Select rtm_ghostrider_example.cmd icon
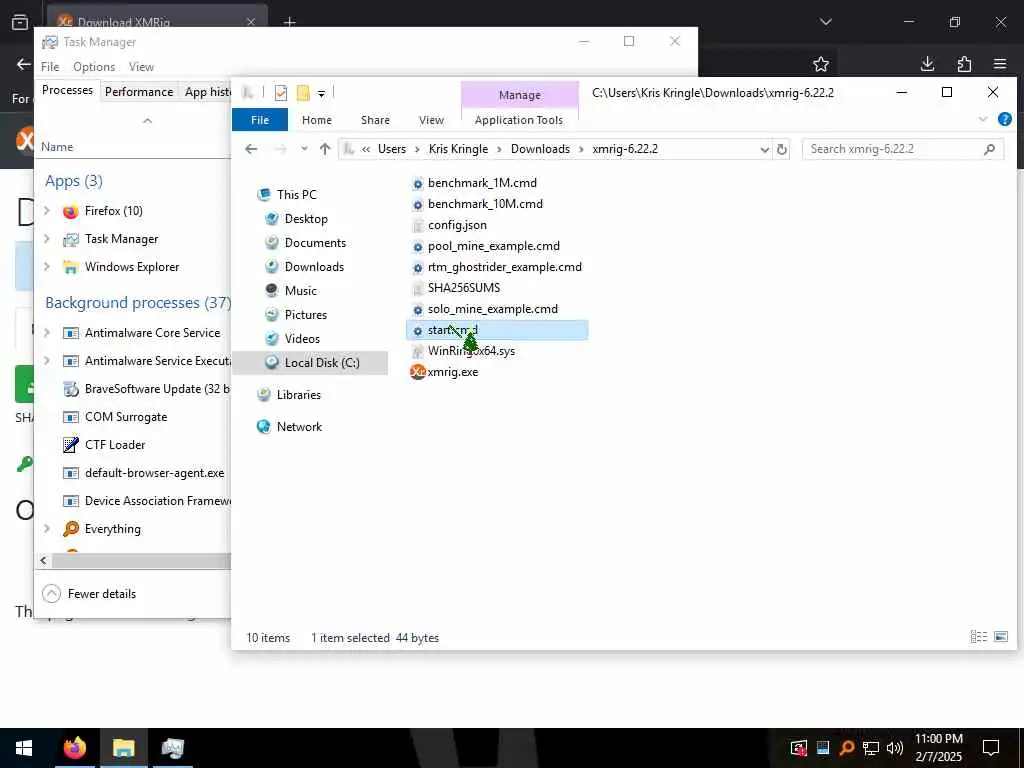This screenshot has width=1024, height=768. (x=418, y=268)
